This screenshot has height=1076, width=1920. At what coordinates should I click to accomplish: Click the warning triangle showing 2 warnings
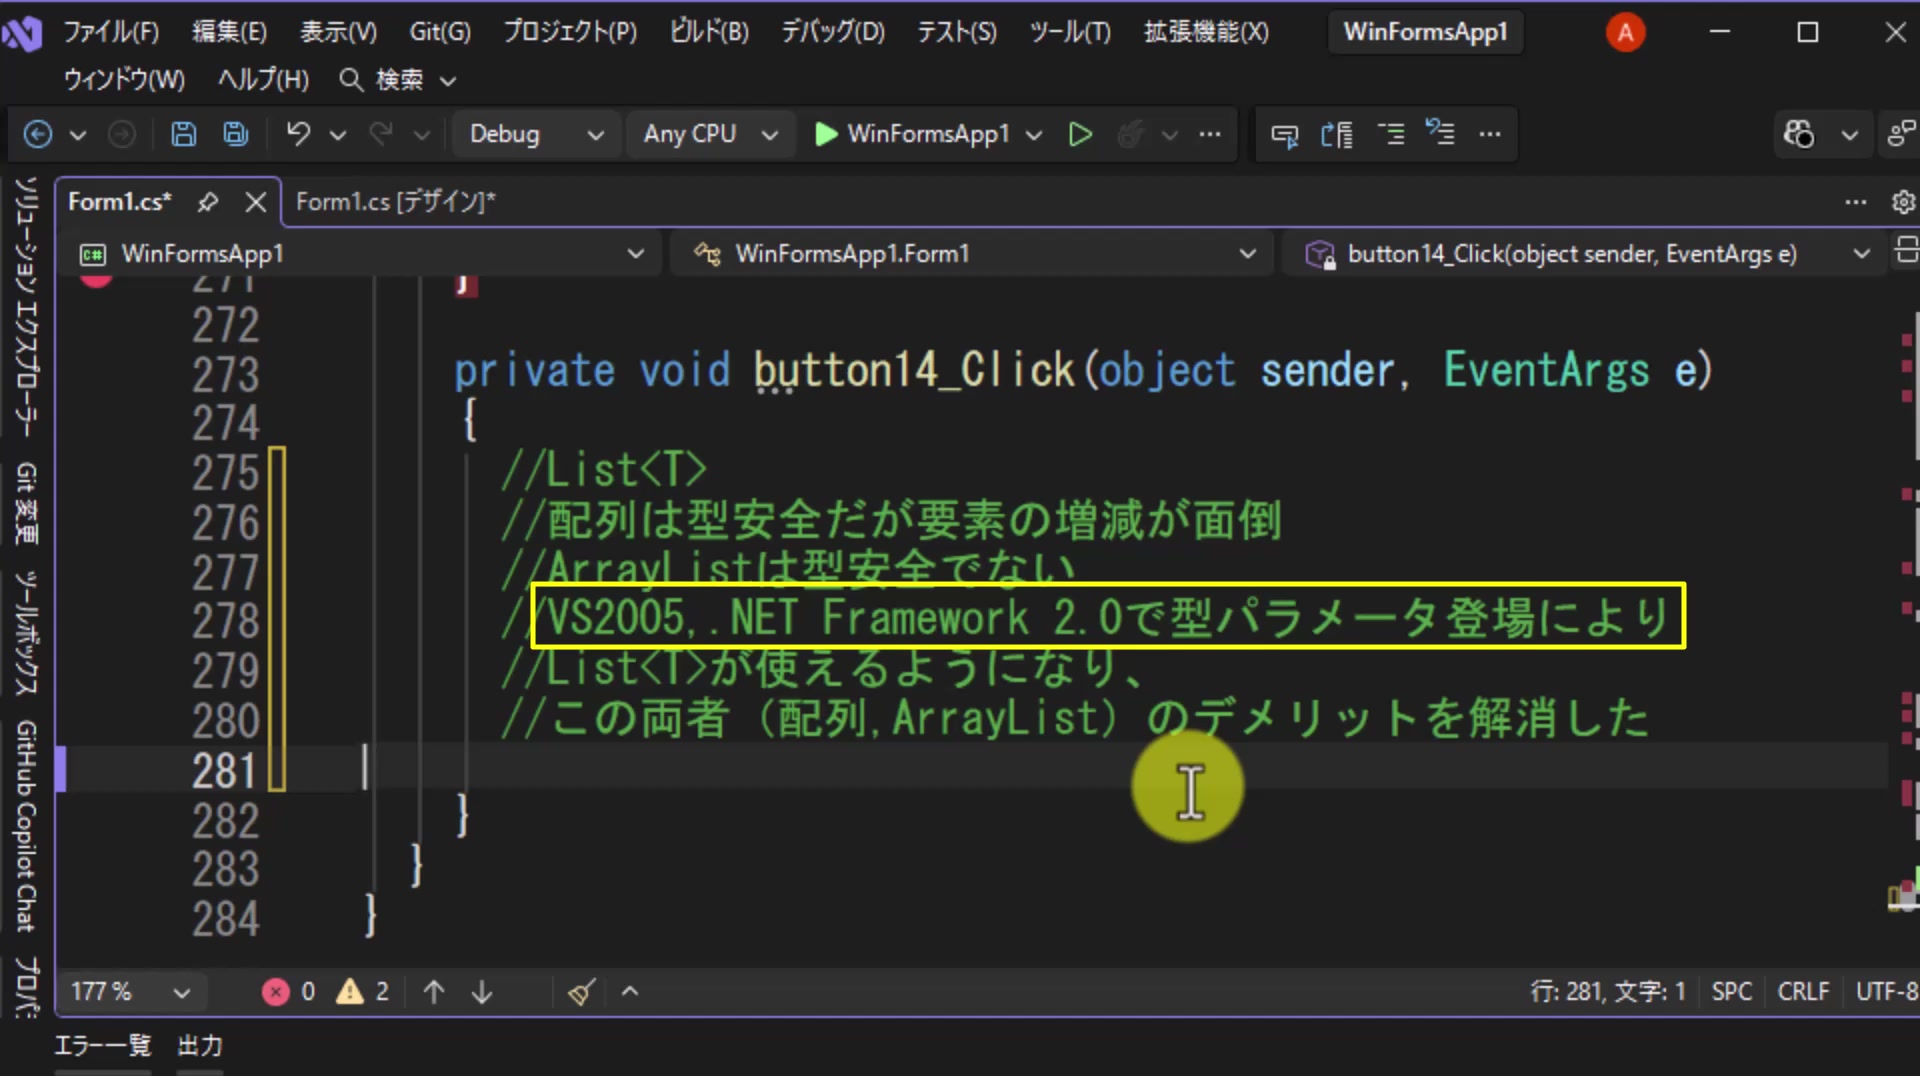tap(350, 991)
